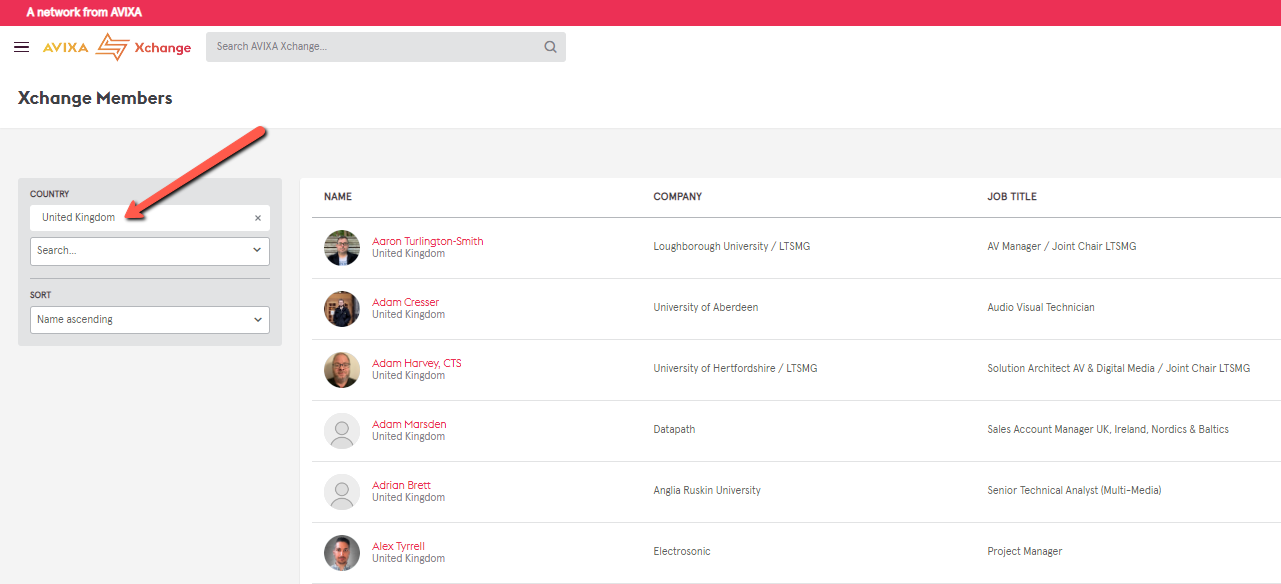1281x584 pixels.
Task: Open the hamburger navigation menu
Action: pyautogui.click(x=21, y=47)
